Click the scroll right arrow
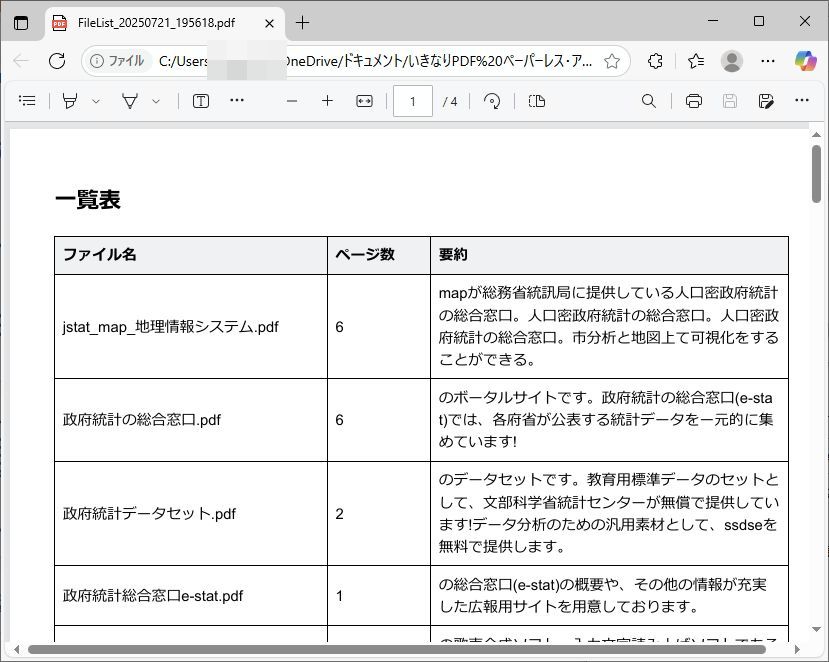This screenshot has height=662, width=829. pyautogui.click(x=797, y=649)
